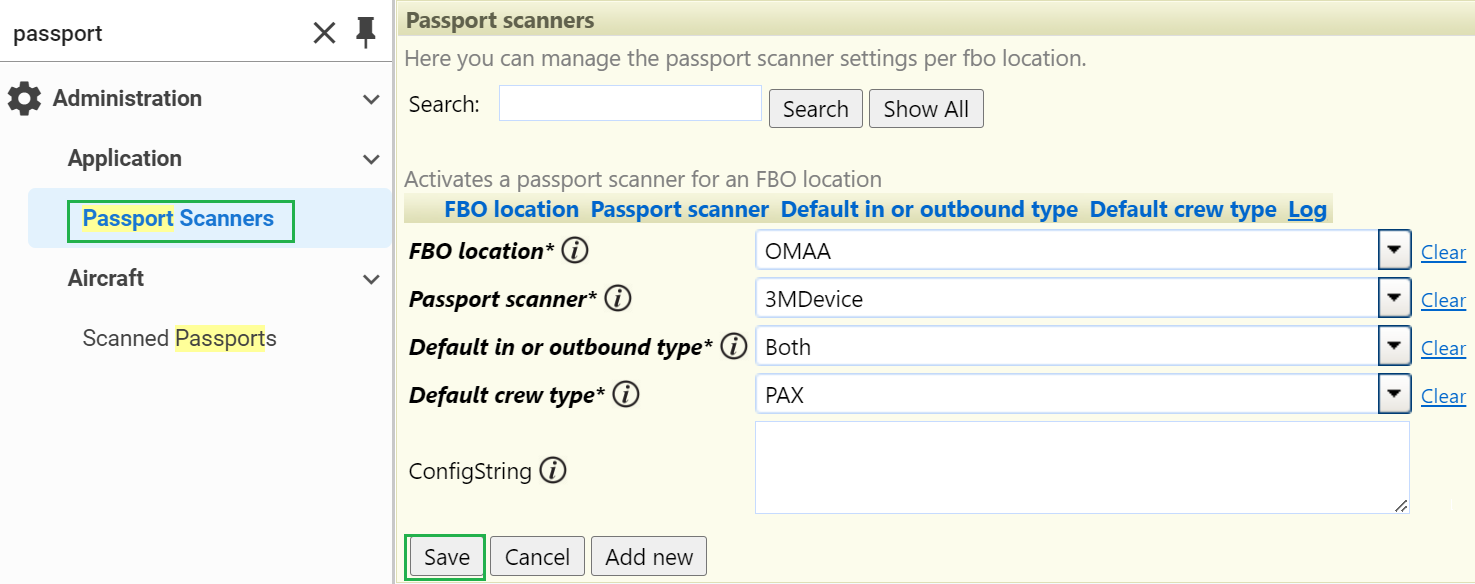Image resolution: width=1475 pixels, height=584 pixels.
Task: Show info icon next to Passport scanner
Action: pos(618,299)
